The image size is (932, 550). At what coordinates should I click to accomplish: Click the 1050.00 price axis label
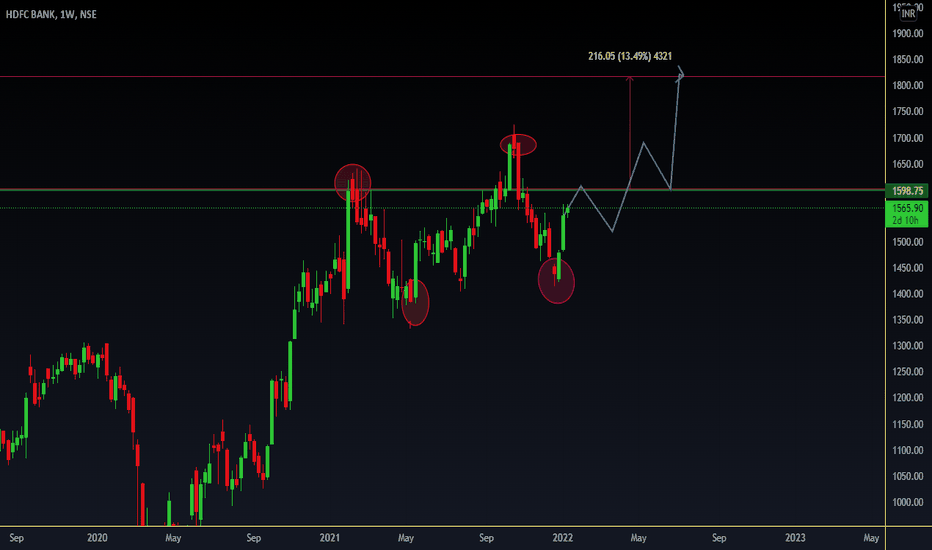908,476
